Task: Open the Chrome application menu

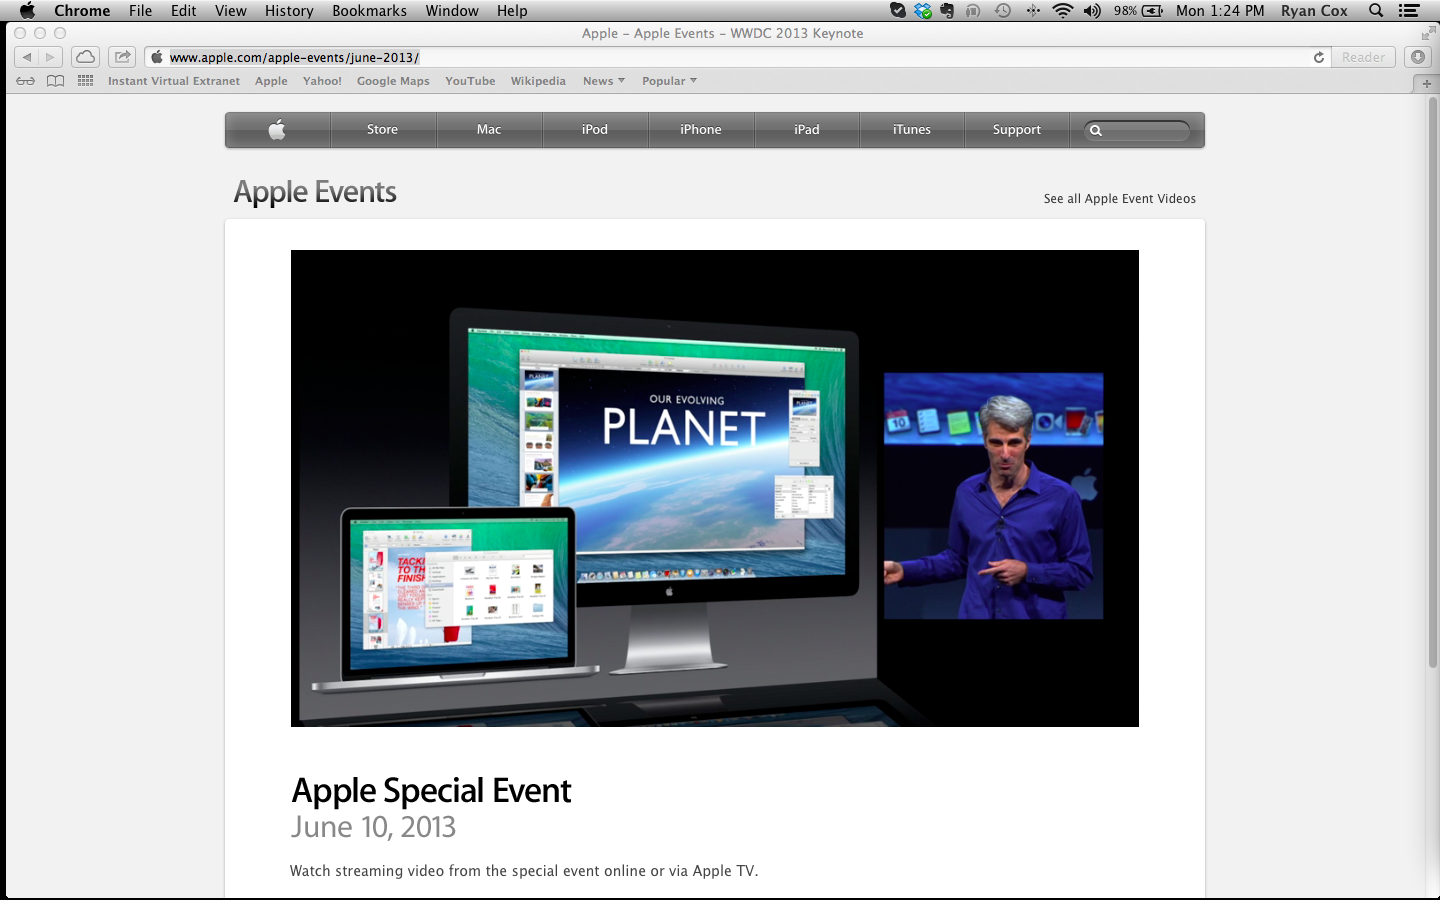Action: click(x=82, y=11)
